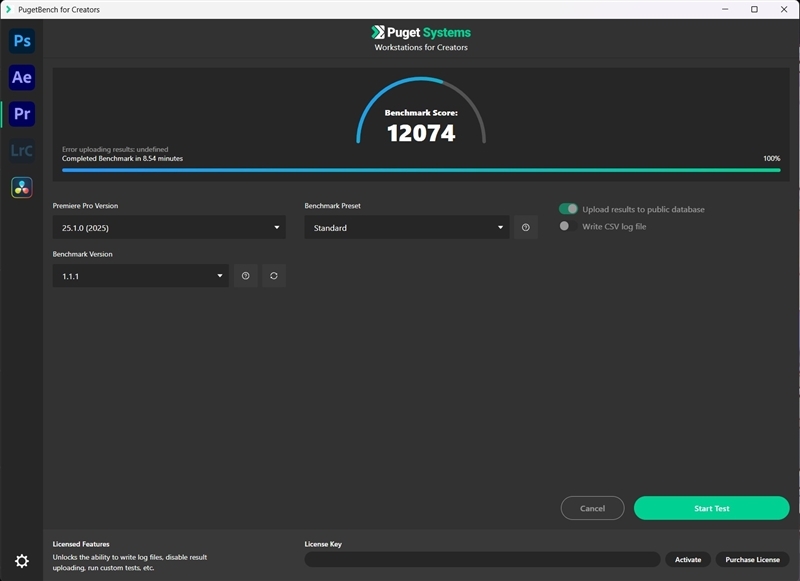Open the Premiere Pro Version dropdown
Image resolution: width=800 pixels, height=581 pixels.
[x=170, y=227]
